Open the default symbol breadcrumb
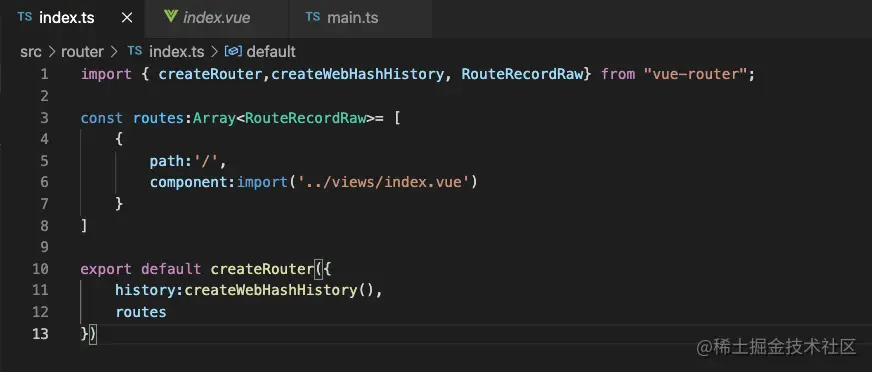 click(x=271, y=52)
